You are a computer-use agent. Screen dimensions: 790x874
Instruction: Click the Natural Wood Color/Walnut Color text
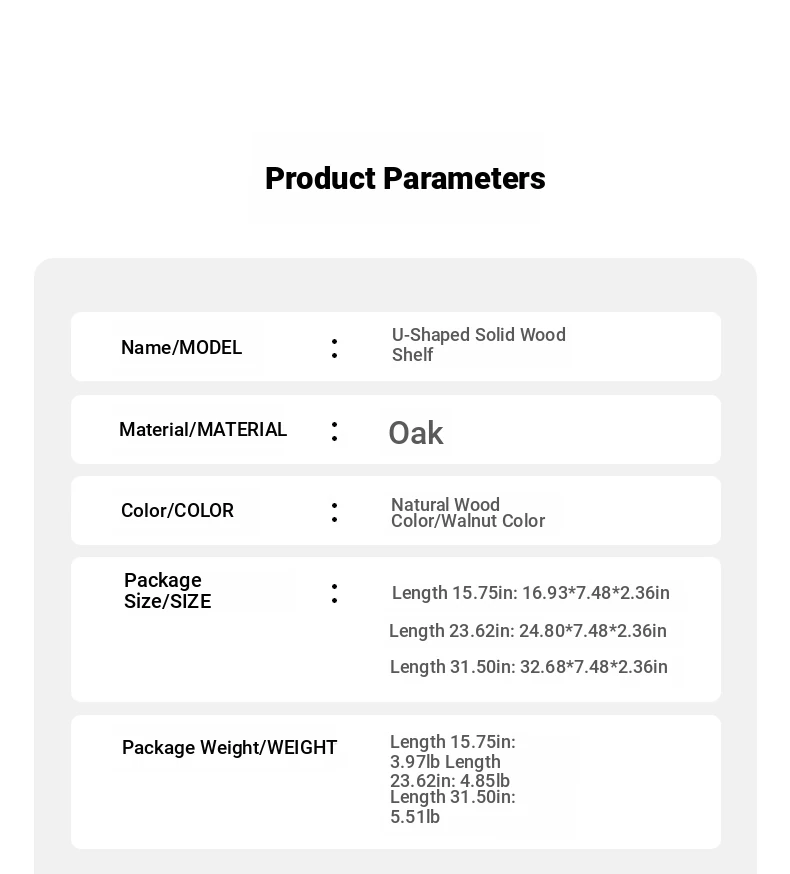tap(468, 513)
